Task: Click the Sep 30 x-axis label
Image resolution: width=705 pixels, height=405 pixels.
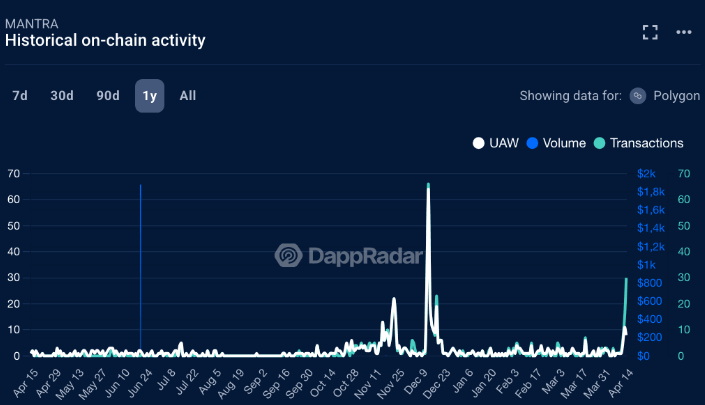Action: pyautogui.click(x=299, y=383)
